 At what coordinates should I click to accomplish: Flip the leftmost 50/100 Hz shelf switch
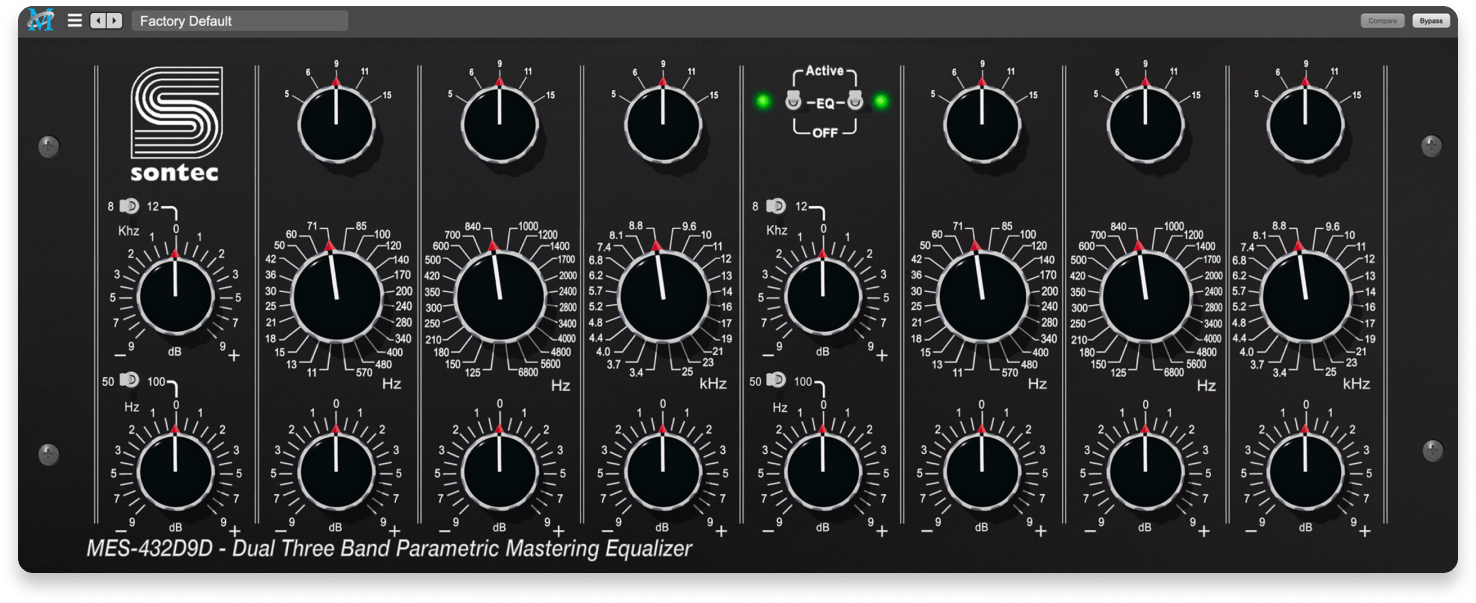pos(130,381)
